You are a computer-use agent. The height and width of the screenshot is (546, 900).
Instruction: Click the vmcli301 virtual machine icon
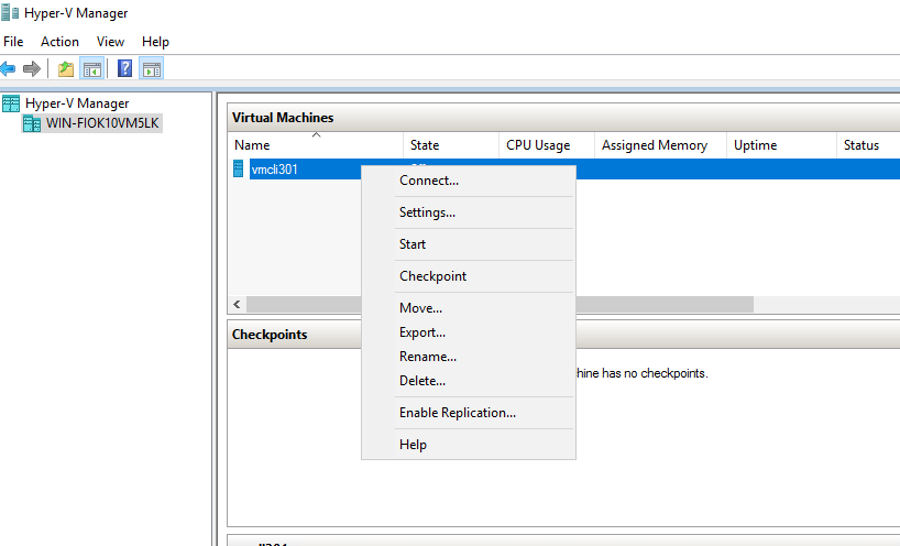(238, 169)
